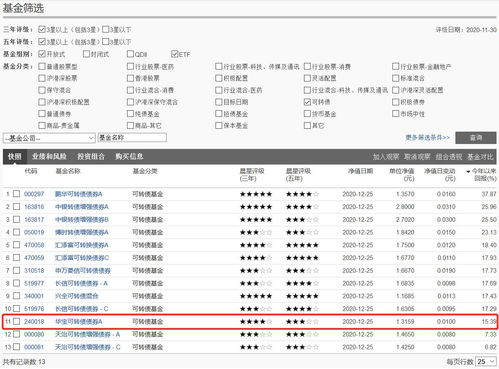Open the 鹏华可转债债券A fund name link
This screenshot has width=499, height=369.
(79, 194)
